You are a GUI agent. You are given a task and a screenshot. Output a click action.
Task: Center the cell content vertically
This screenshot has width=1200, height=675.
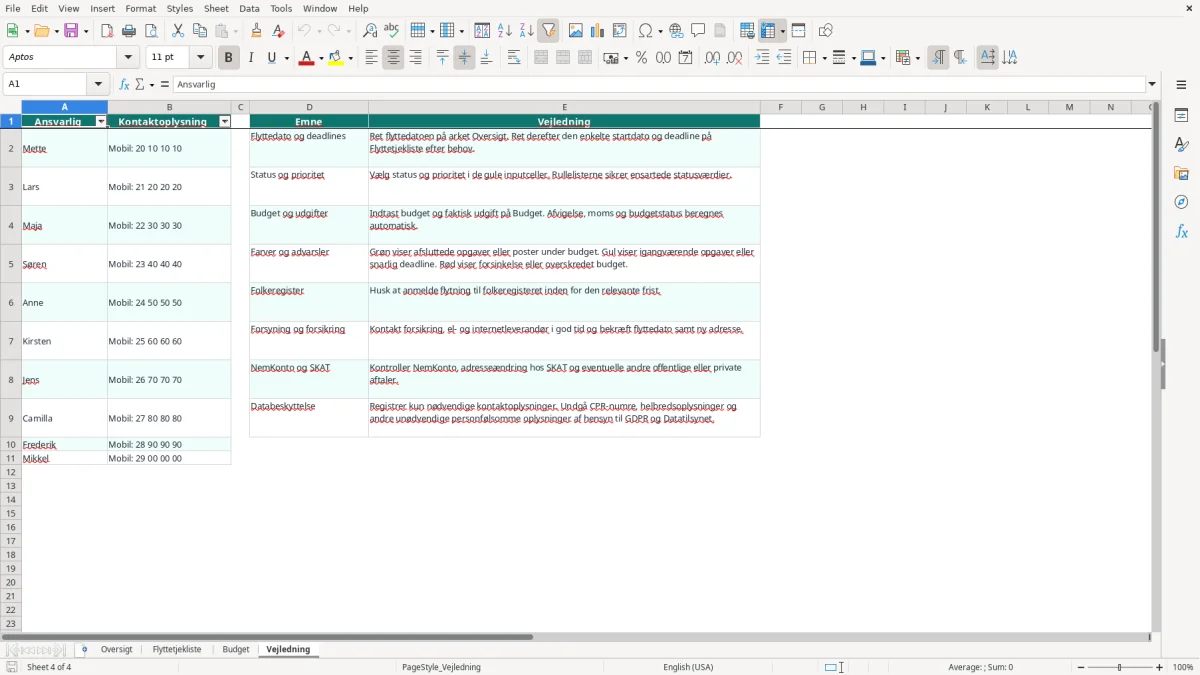pos(465,58)
